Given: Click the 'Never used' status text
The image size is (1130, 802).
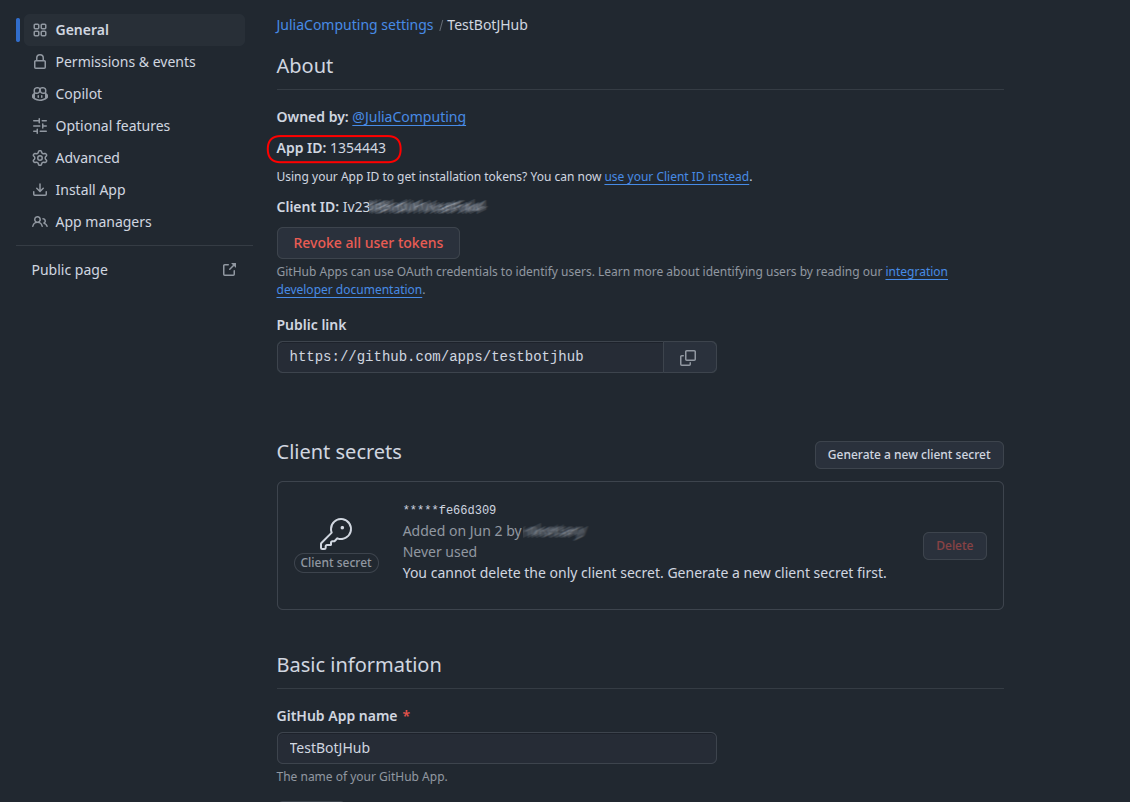Looking at the screenshot, I should [x=440, y=552].
